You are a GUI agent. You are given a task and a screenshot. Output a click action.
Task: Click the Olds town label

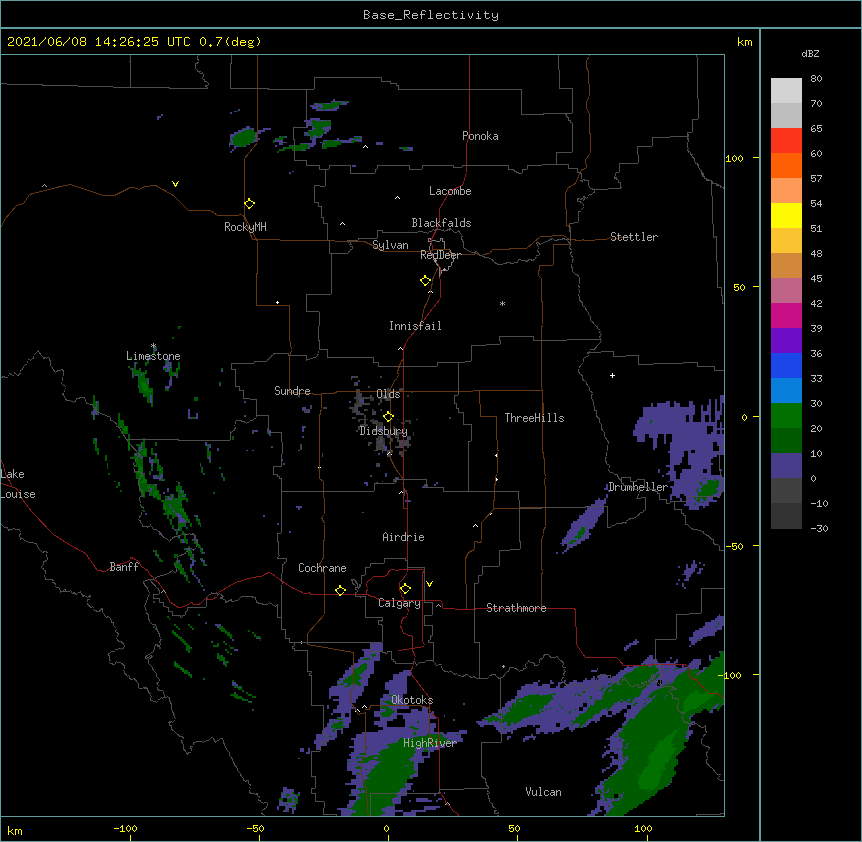(x=388, y=394)
